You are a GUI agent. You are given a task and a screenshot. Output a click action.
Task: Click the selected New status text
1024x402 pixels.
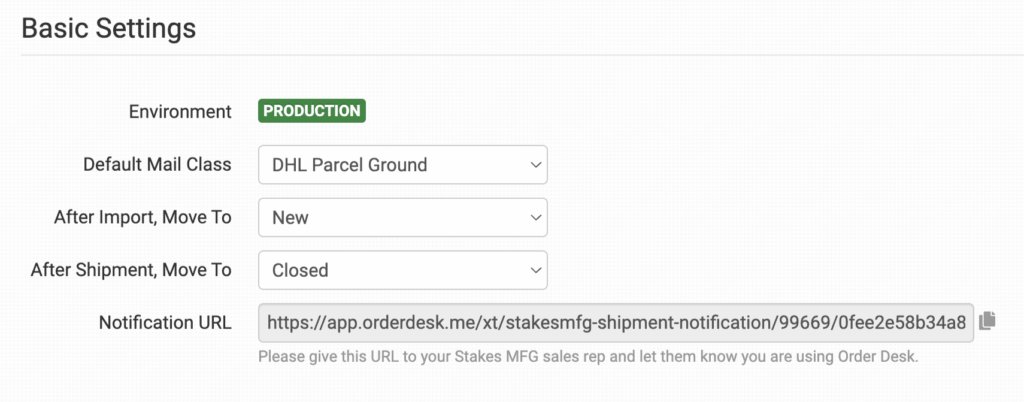coord(291,217)
